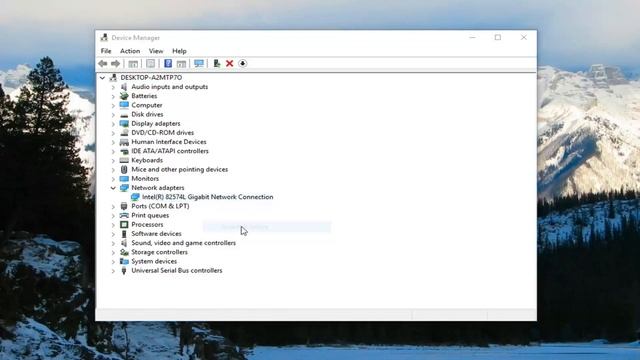This screenshot has width=640, height=360.
Task: Select the DESKTOP-A2MTP7O label
Action: pos(151,78)
